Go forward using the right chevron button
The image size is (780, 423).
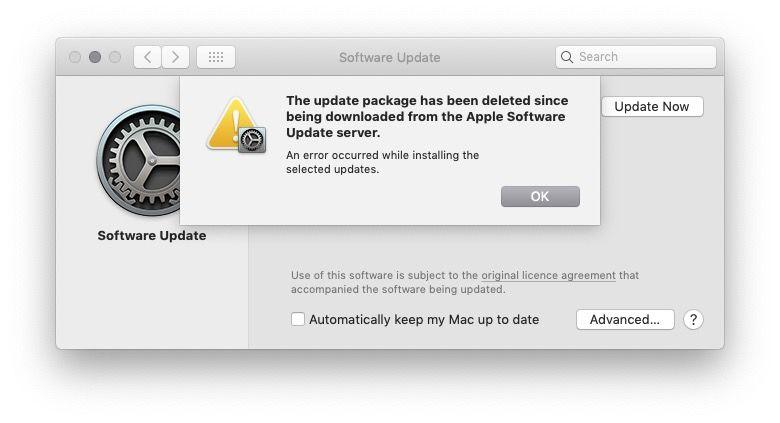point(175,57)
